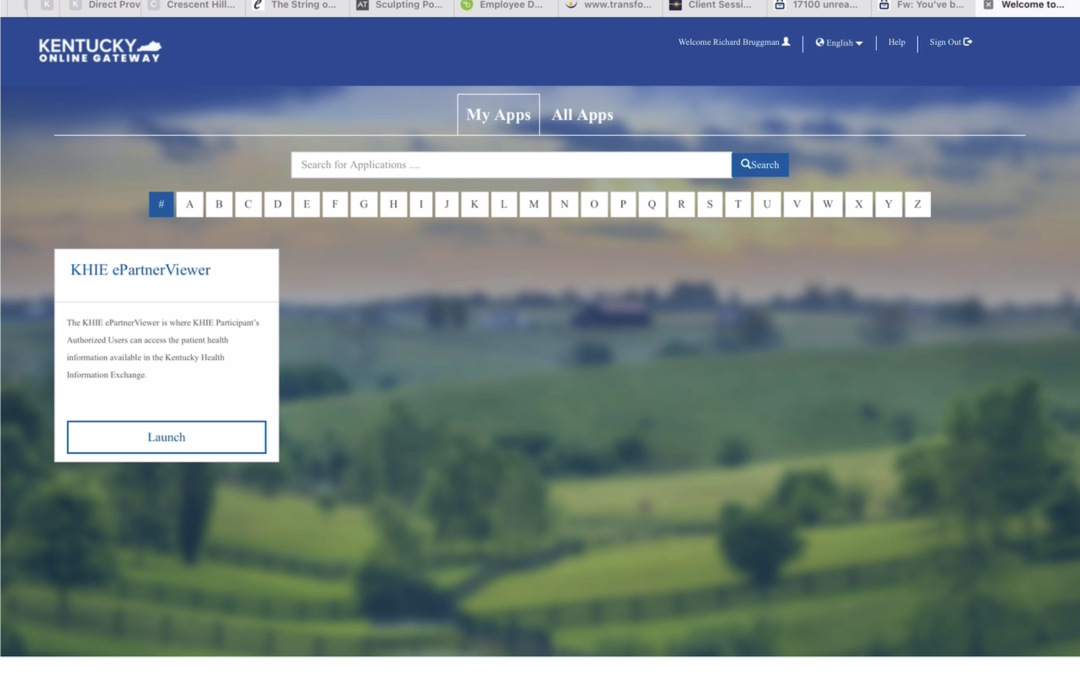Switch to the Fw: You've b... browser tab
The height and width of the screenshot is (675, 1080).
pyautogui.click(x=922, y=6)
